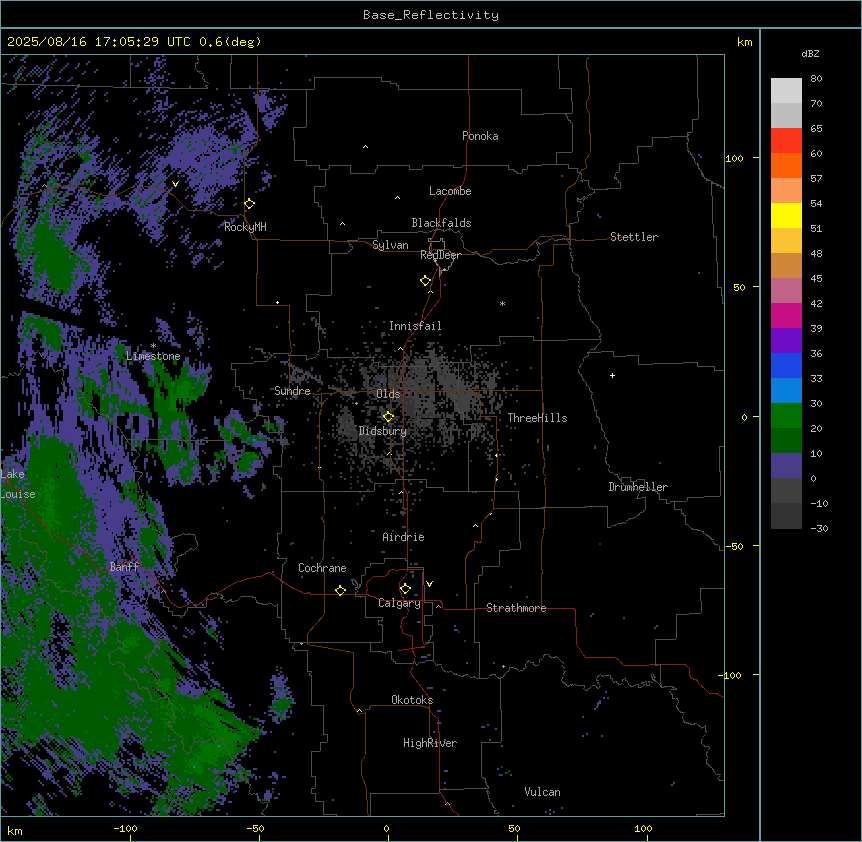The height and width of the screenshot is (842, 862).
Task: Click the yellow 54 dBZ legend swatch
Action: (x=786, y=215)
